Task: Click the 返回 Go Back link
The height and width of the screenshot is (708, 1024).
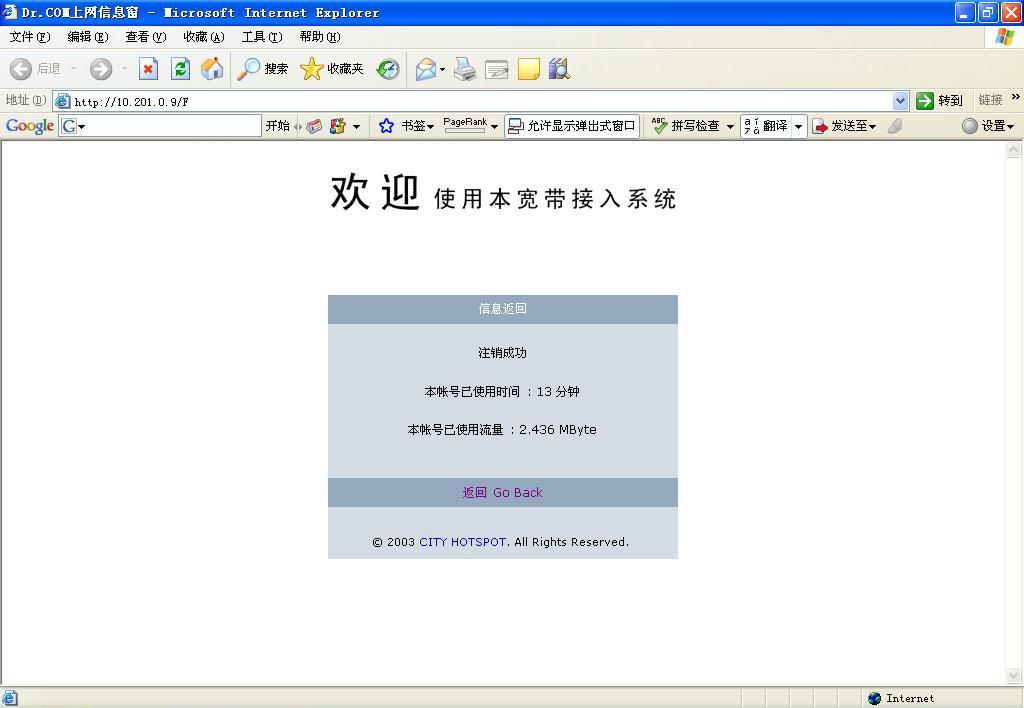Action: [502, 493]
